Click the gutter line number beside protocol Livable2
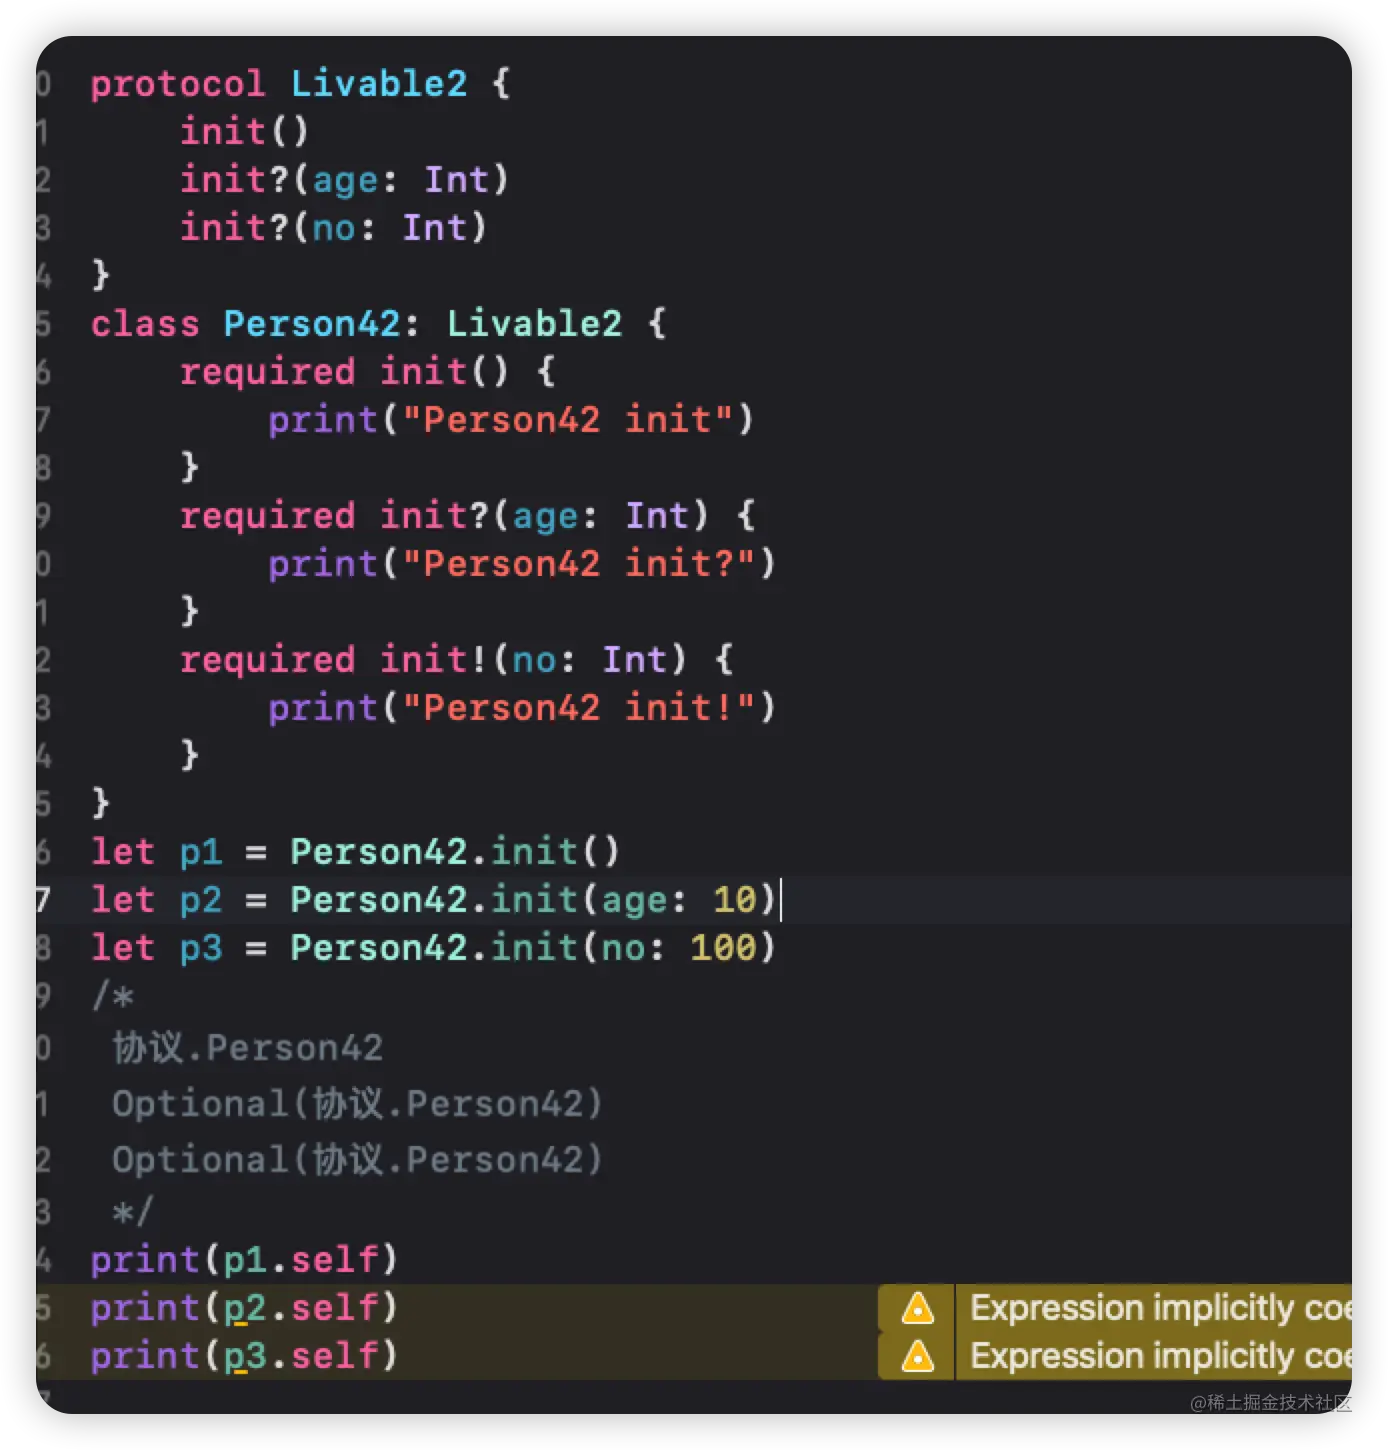Screen dimensions: 1388x1450 pos(43,83)
